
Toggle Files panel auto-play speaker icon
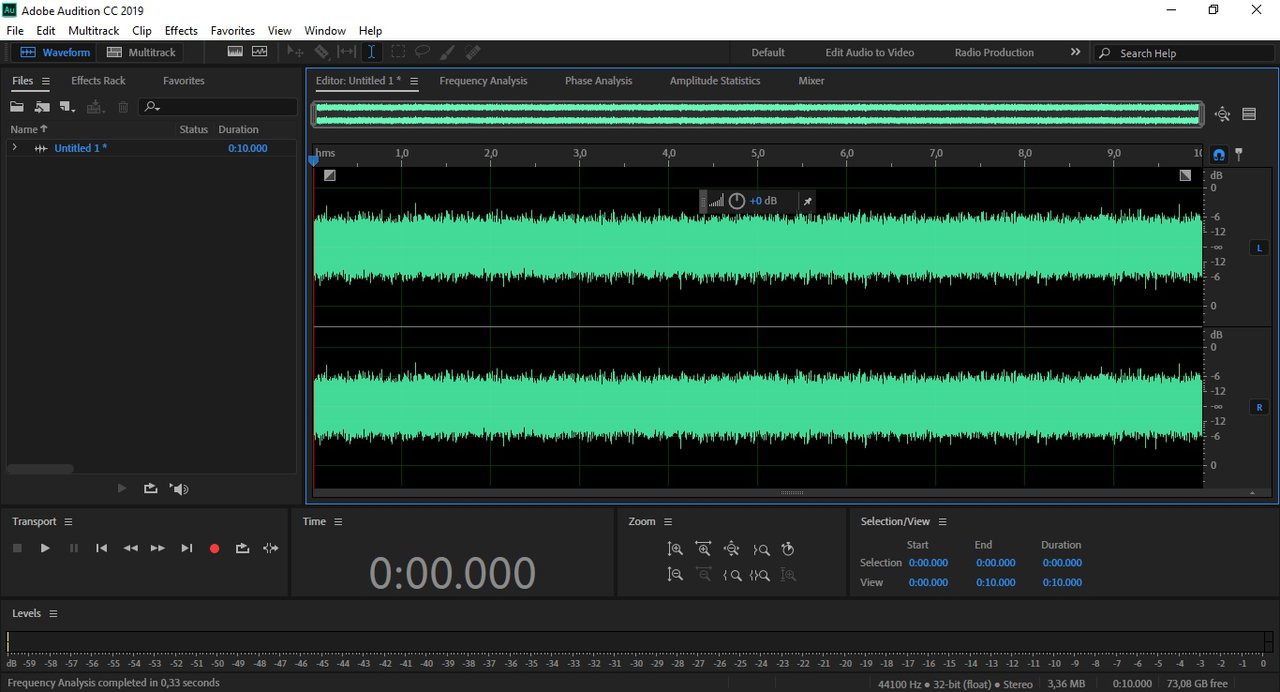tap(179, 489)
